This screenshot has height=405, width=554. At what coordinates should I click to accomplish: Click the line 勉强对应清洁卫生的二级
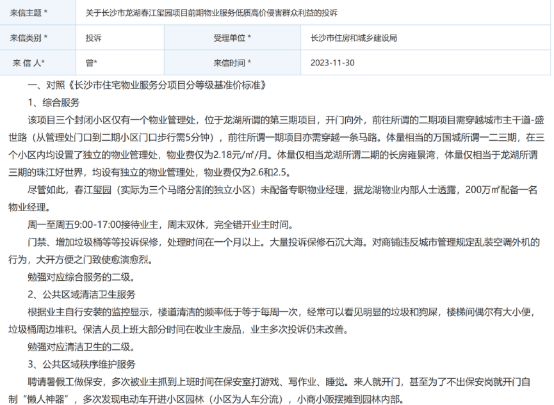tap(82, 347)
